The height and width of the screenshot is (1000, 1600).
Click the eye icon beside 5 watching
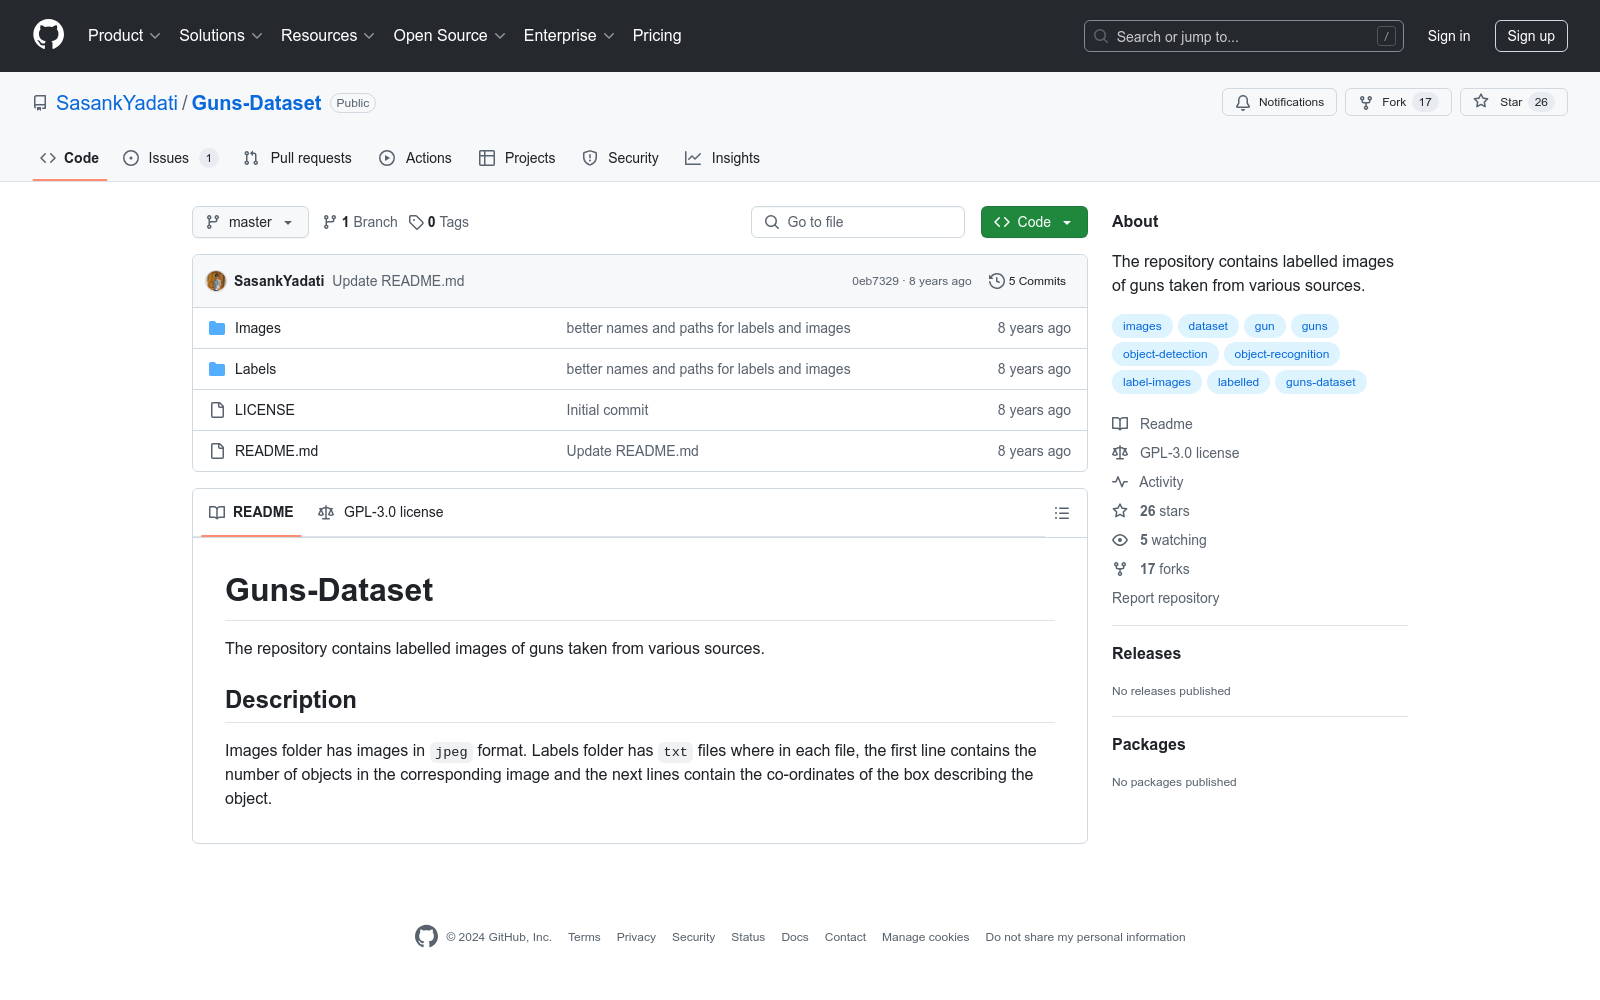[x=1120, y=540]
